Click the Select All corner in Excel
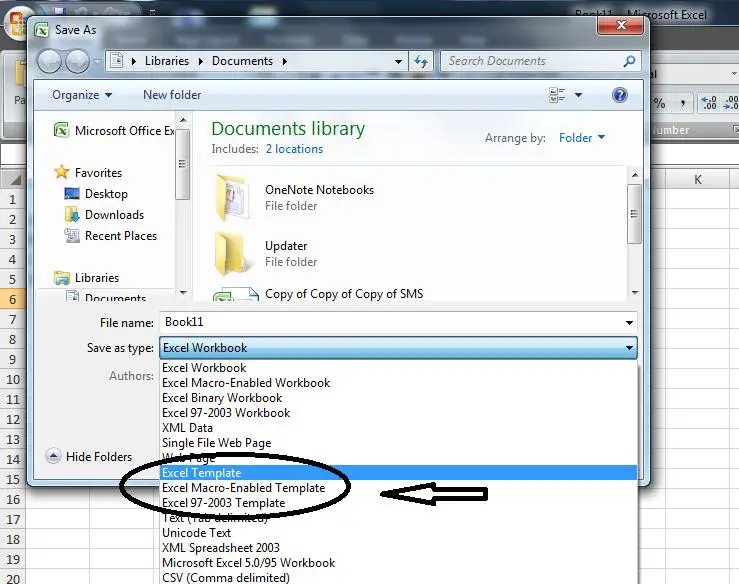The image size is (739, 584). (13, 180)
